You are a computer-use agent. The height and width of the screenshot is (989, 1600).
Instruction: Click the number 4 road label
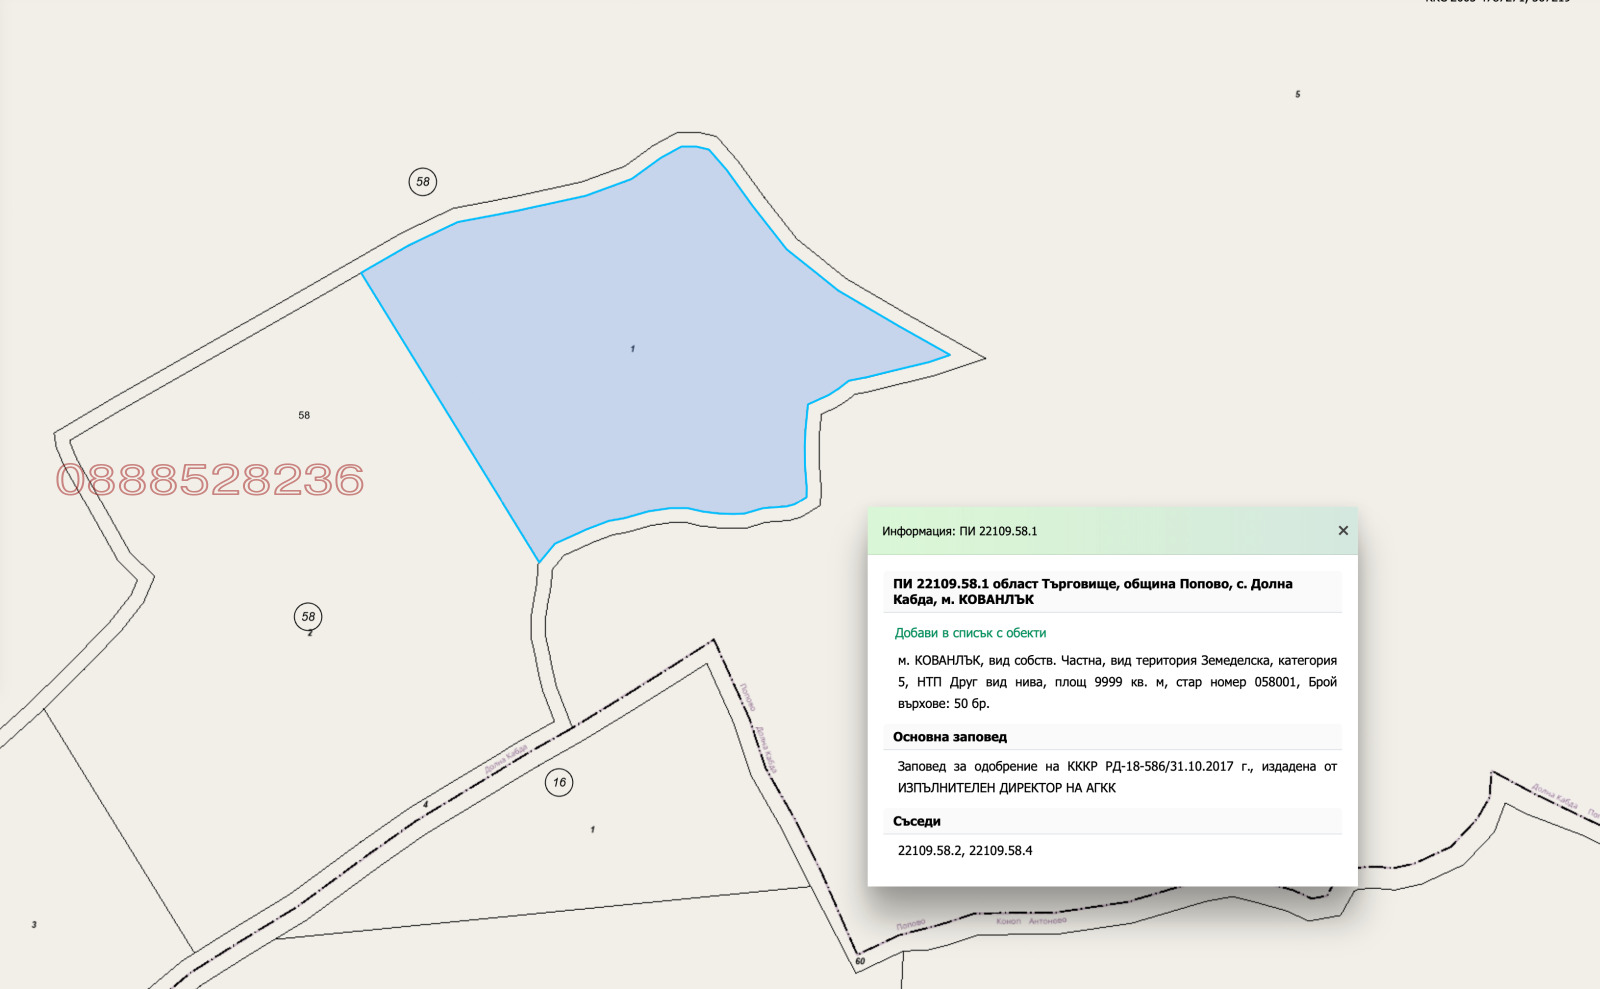tap(425, 804)
